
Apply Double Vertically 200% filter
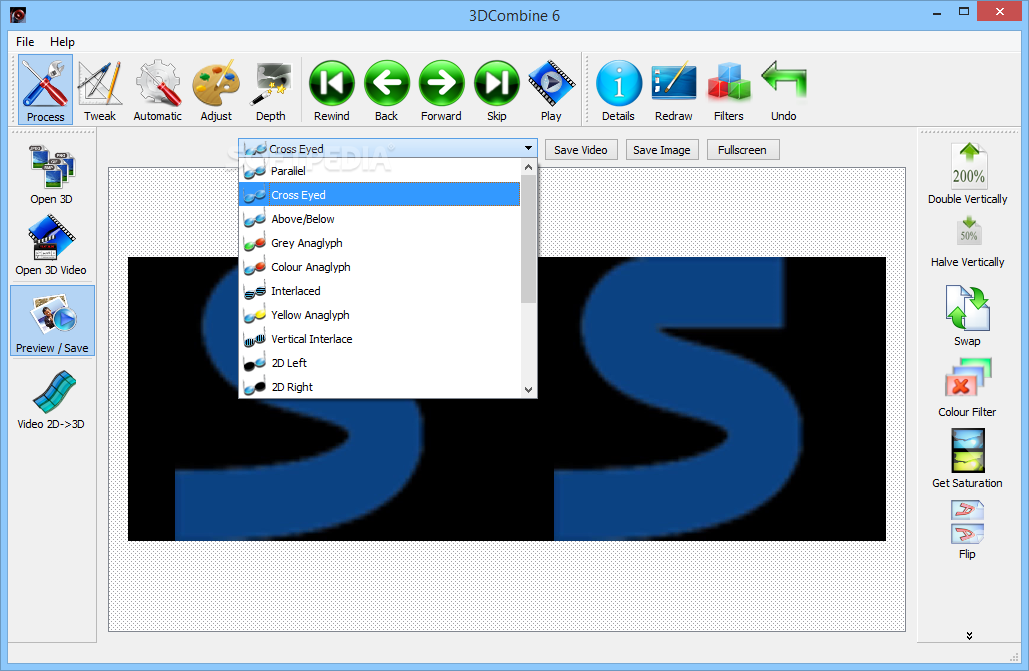(x=967, y=174)
